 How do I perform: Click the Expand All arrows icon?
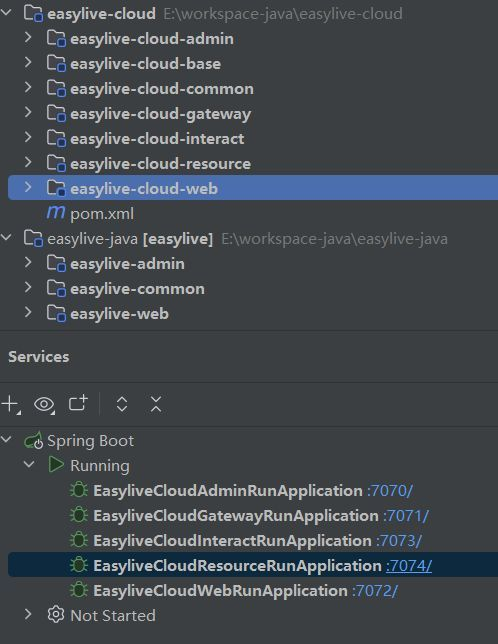pyautogui.click(x=122, y=404)
